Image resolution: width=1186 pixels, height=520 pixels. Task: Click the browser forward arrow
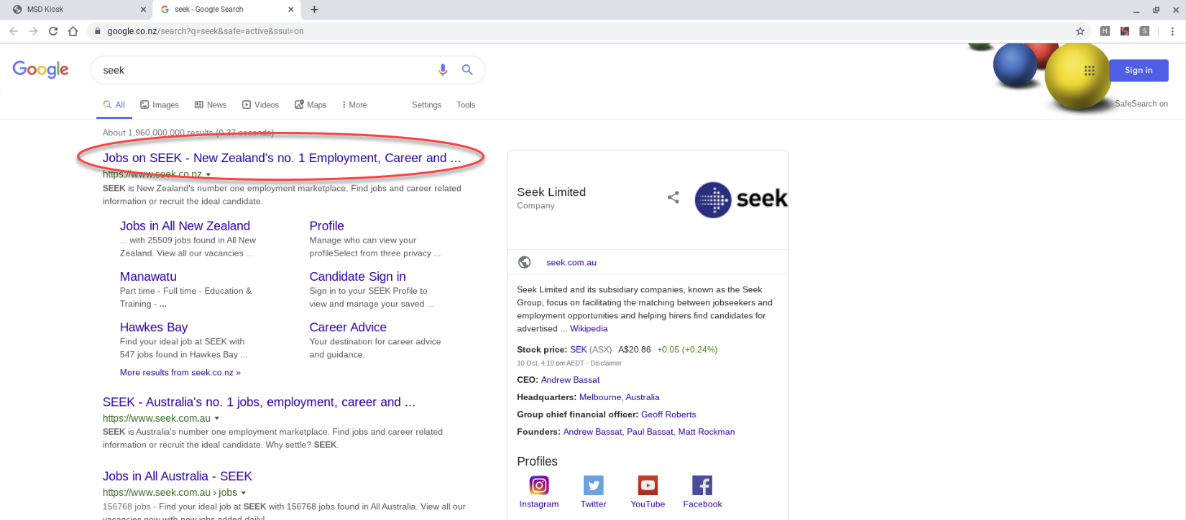click(33, 31)
